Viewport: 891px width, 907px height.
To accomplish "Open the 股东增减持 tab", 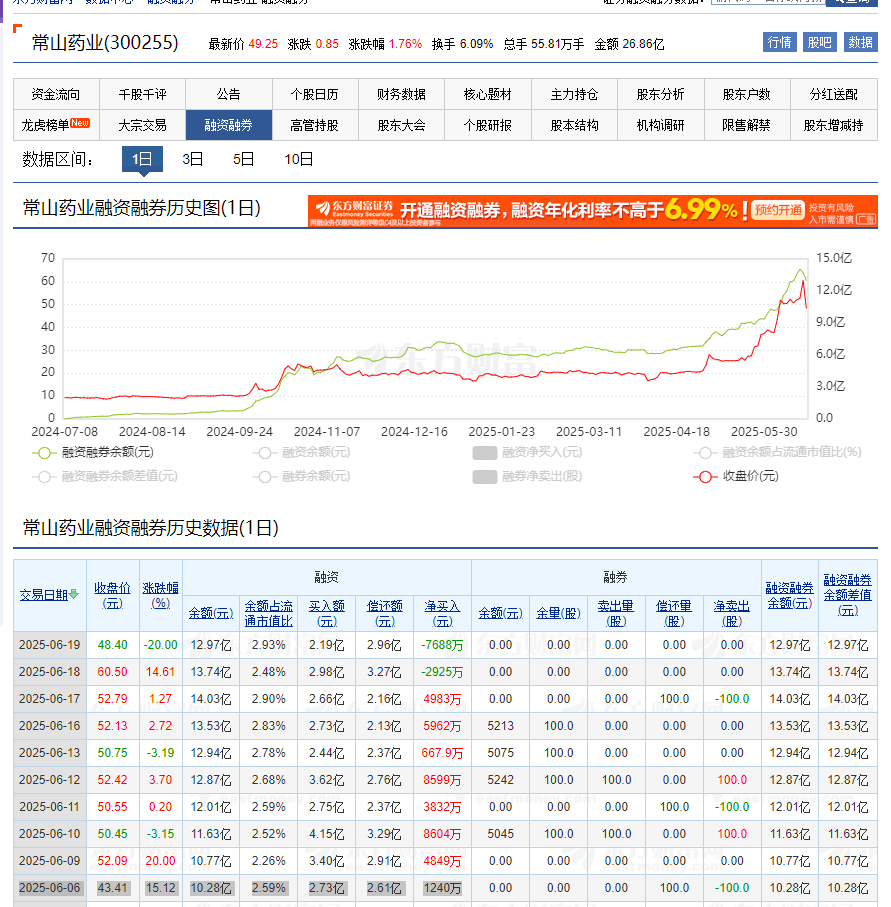I will point(834,125).
